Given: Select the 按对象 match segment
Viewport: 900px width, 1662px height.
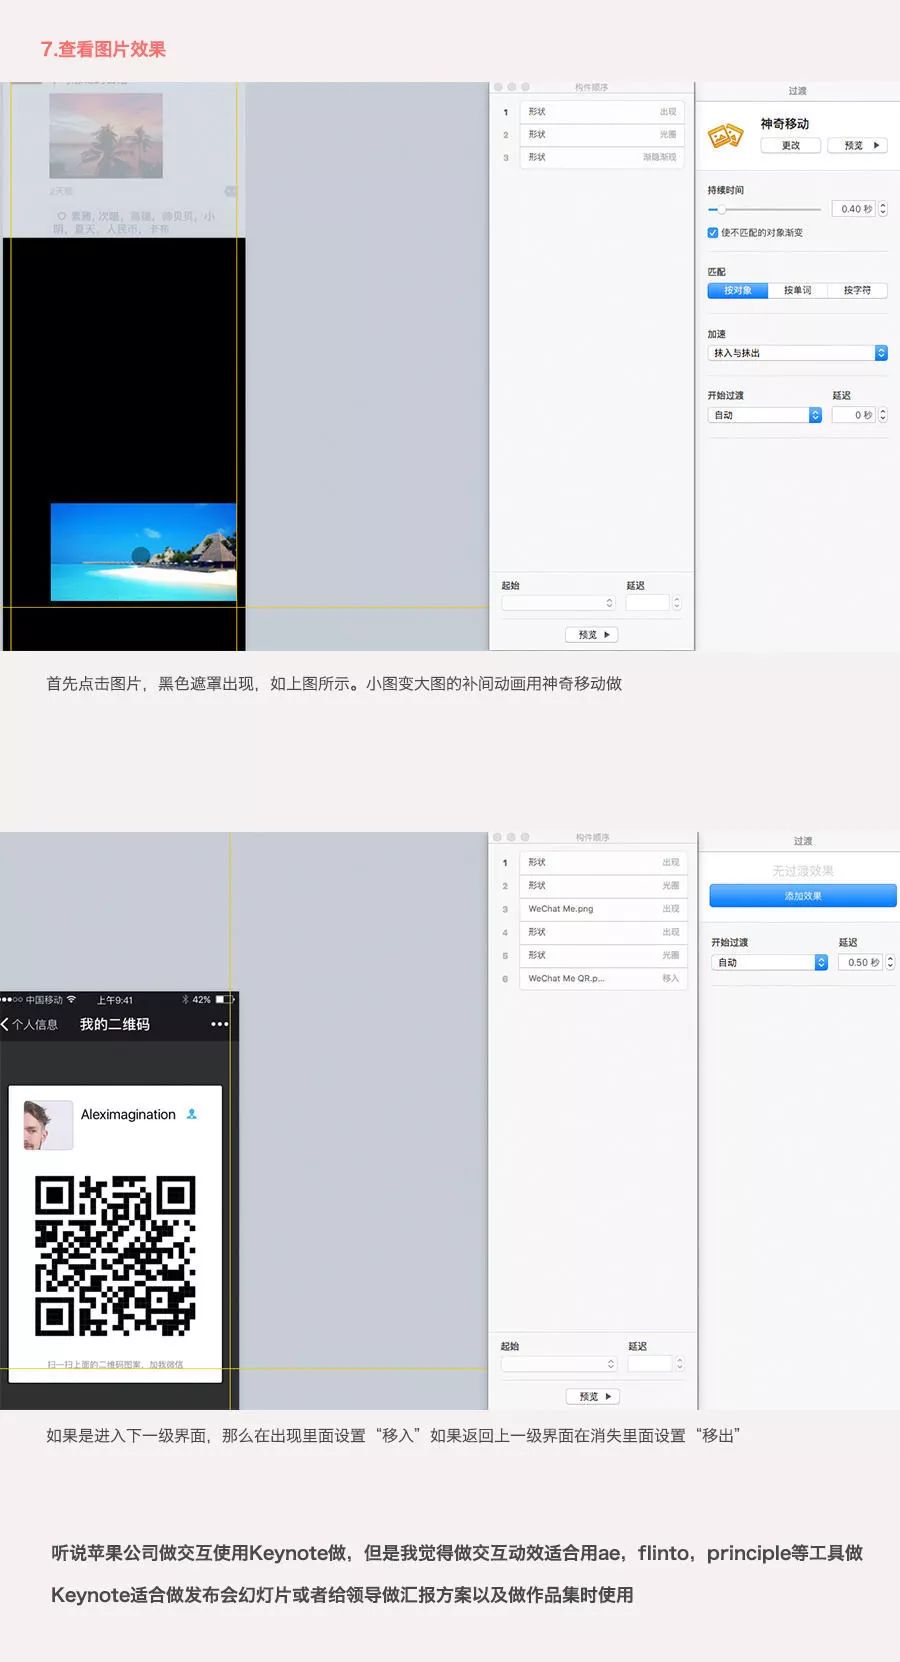Looking at the screenshot, I should click(x=738, y=290).
